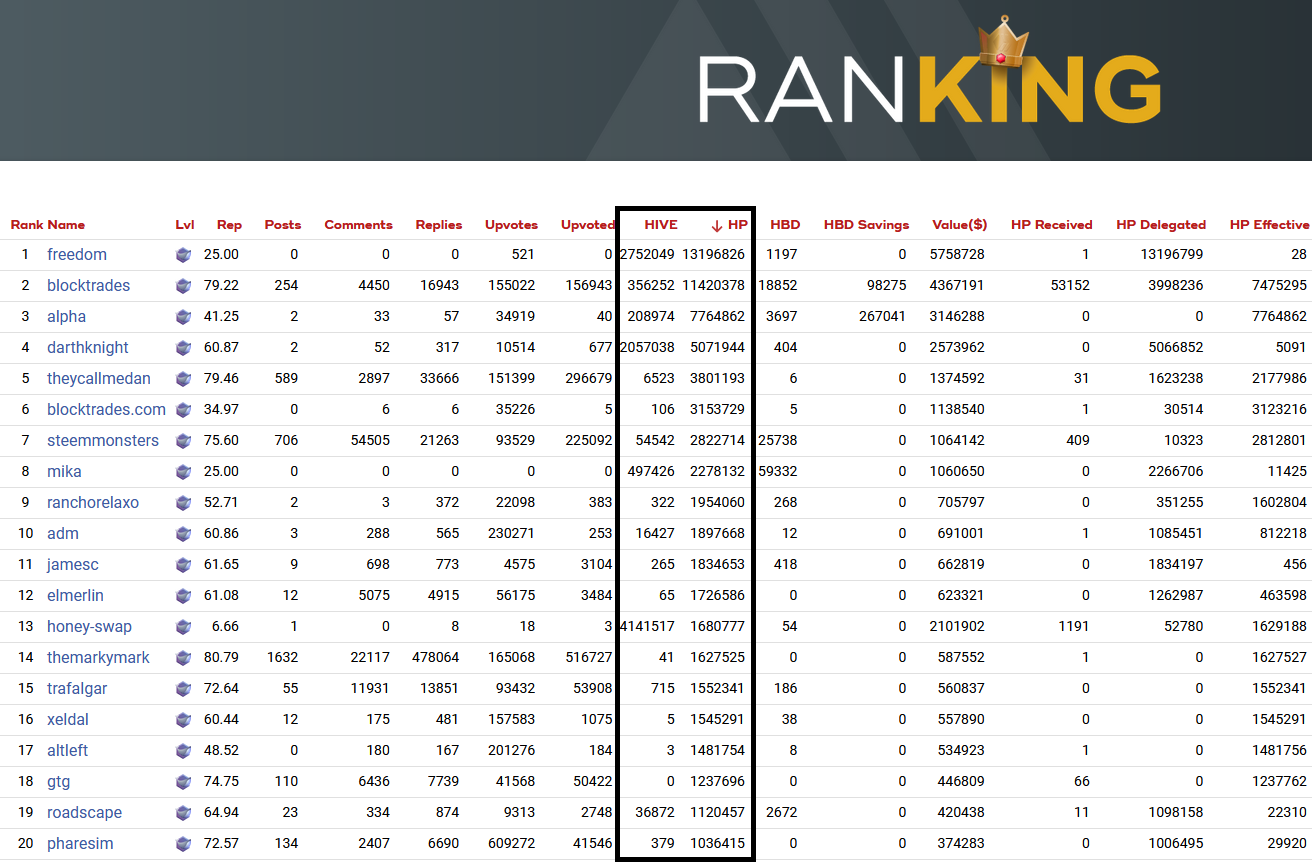Open the gtg account link
1312x864 pixels.
point(59,782)
